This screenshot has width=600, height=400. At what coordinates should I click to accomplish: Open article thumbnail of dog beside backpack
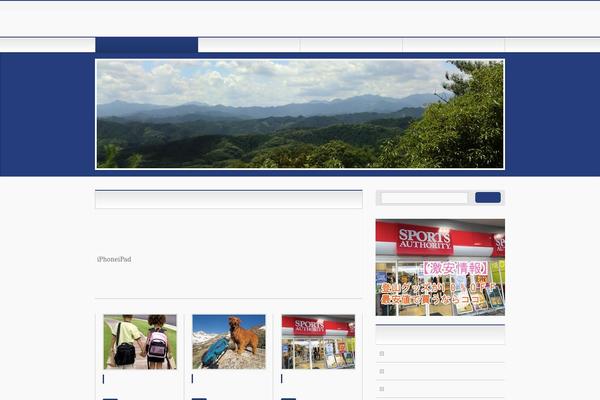(x=229, y=342)
